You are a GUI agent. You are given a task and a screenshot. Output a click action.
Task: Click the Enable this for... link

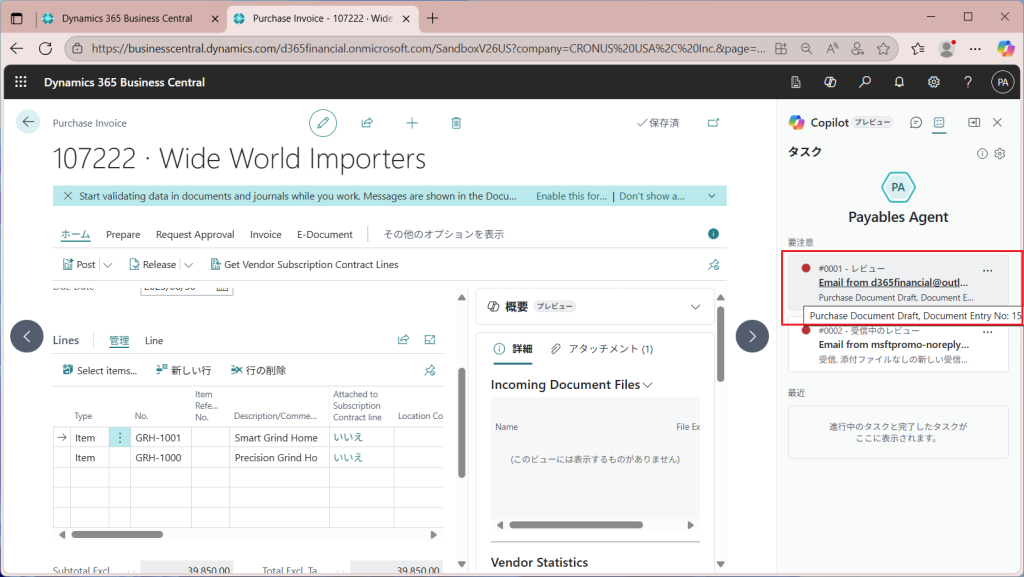click(x=571, y=196)
